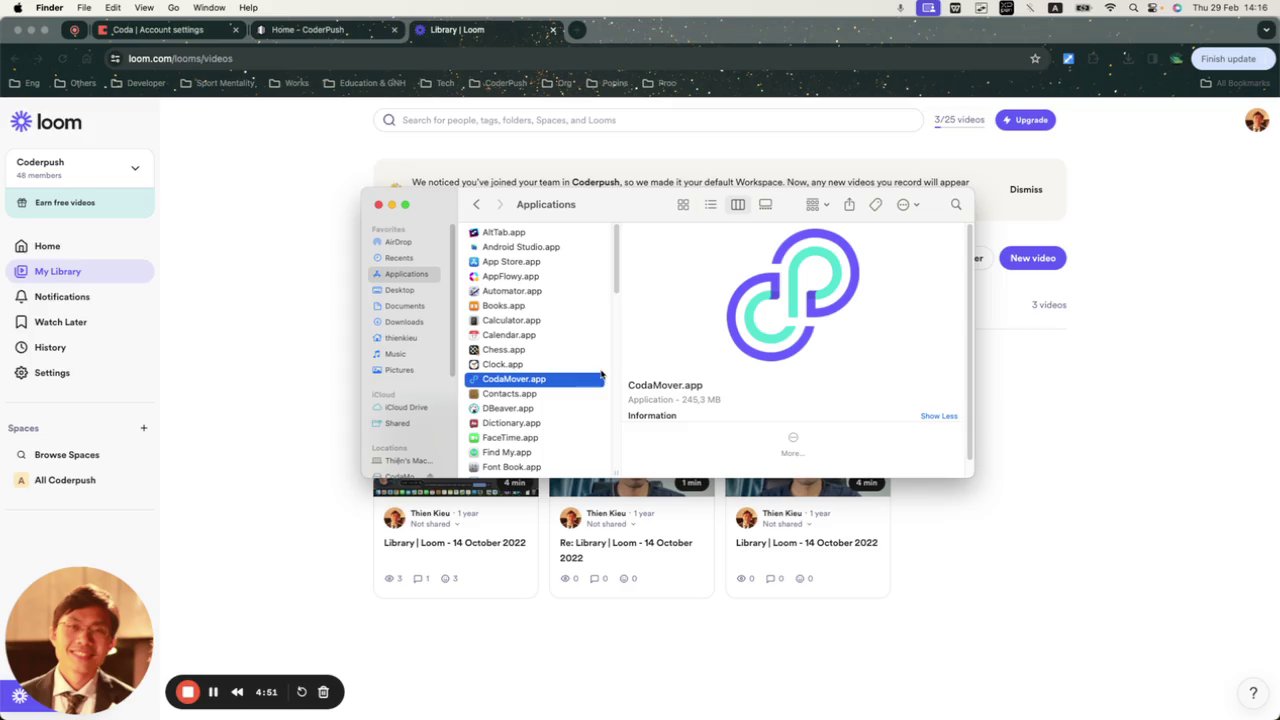This screenshot has width=1280, height=720.
Task: Click the Upgrade button
Action: pyautogui.click(x=1025, y=120)
